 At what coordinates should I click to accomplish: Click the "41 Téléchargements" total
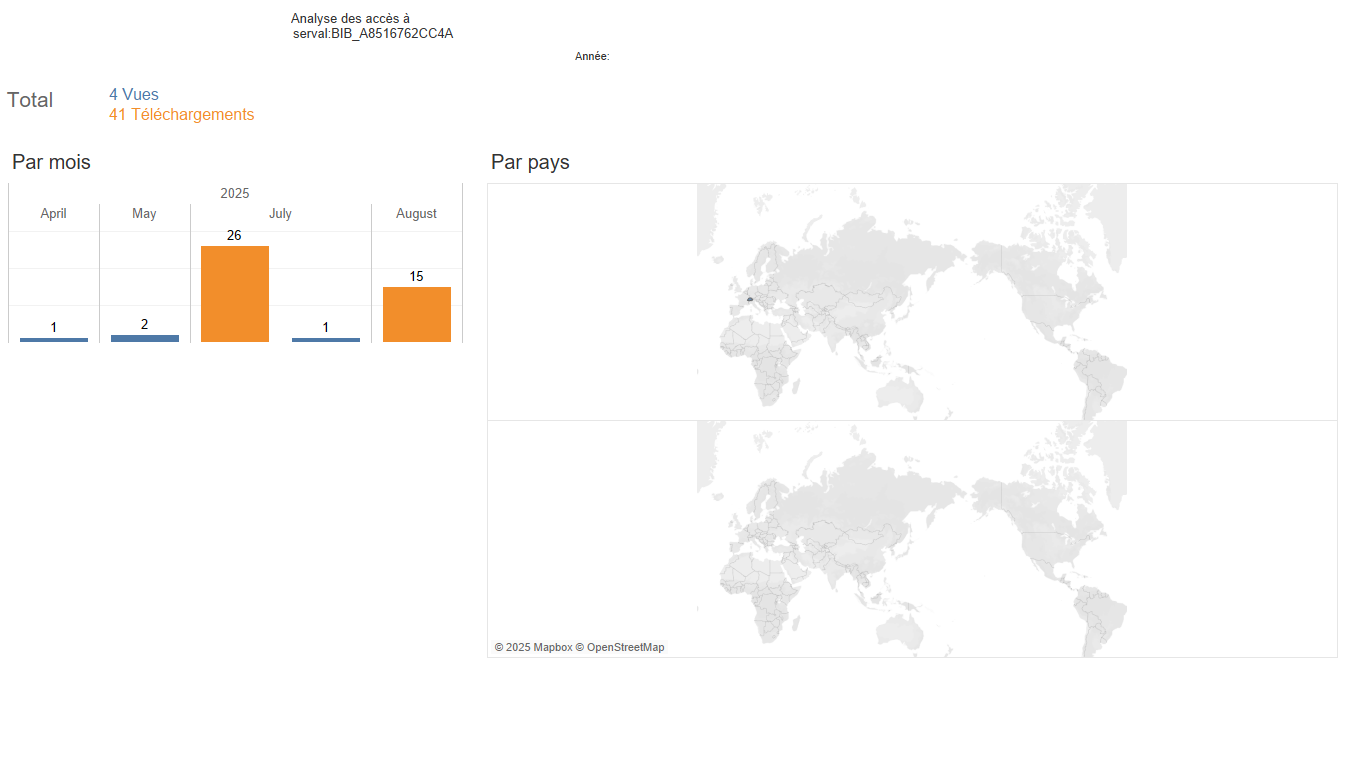point(182,115)
